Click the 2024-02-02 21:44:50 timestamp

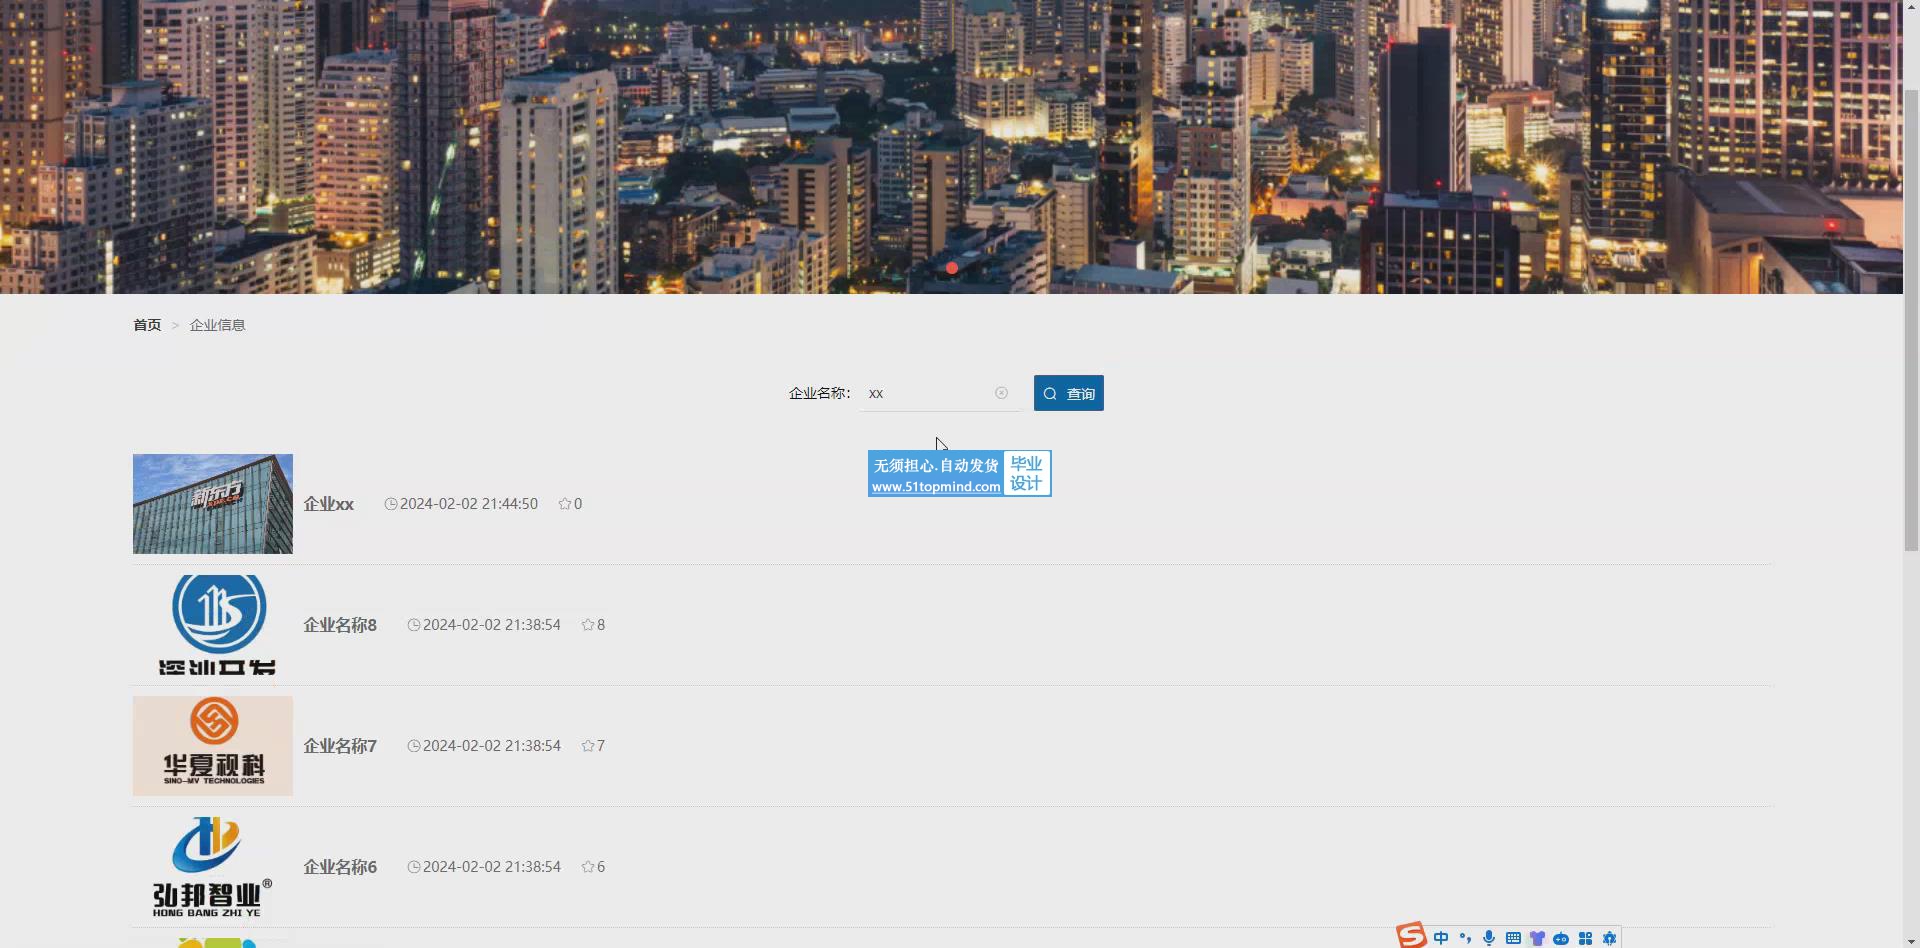469,504
